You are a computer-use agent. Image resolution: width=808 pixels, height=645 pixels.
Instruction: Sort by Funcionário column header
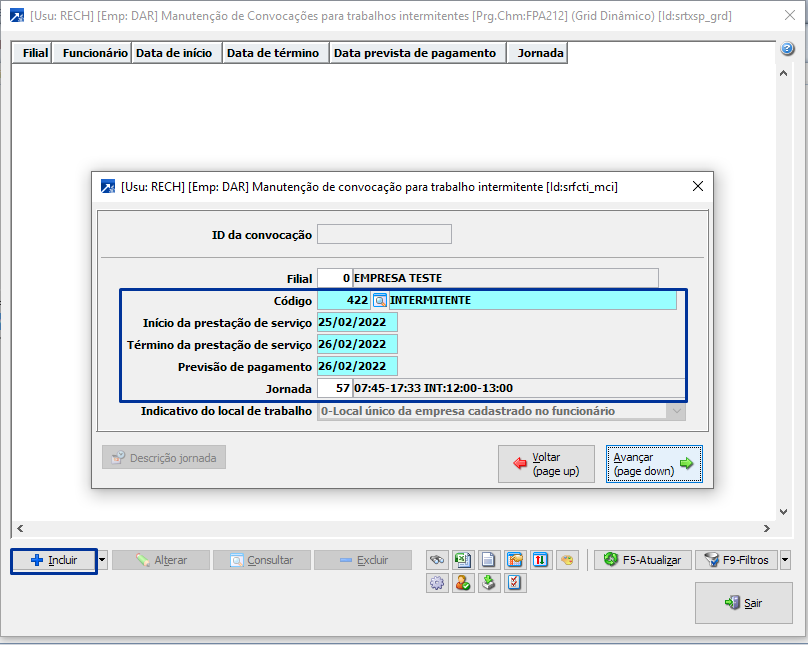(92, 53)
